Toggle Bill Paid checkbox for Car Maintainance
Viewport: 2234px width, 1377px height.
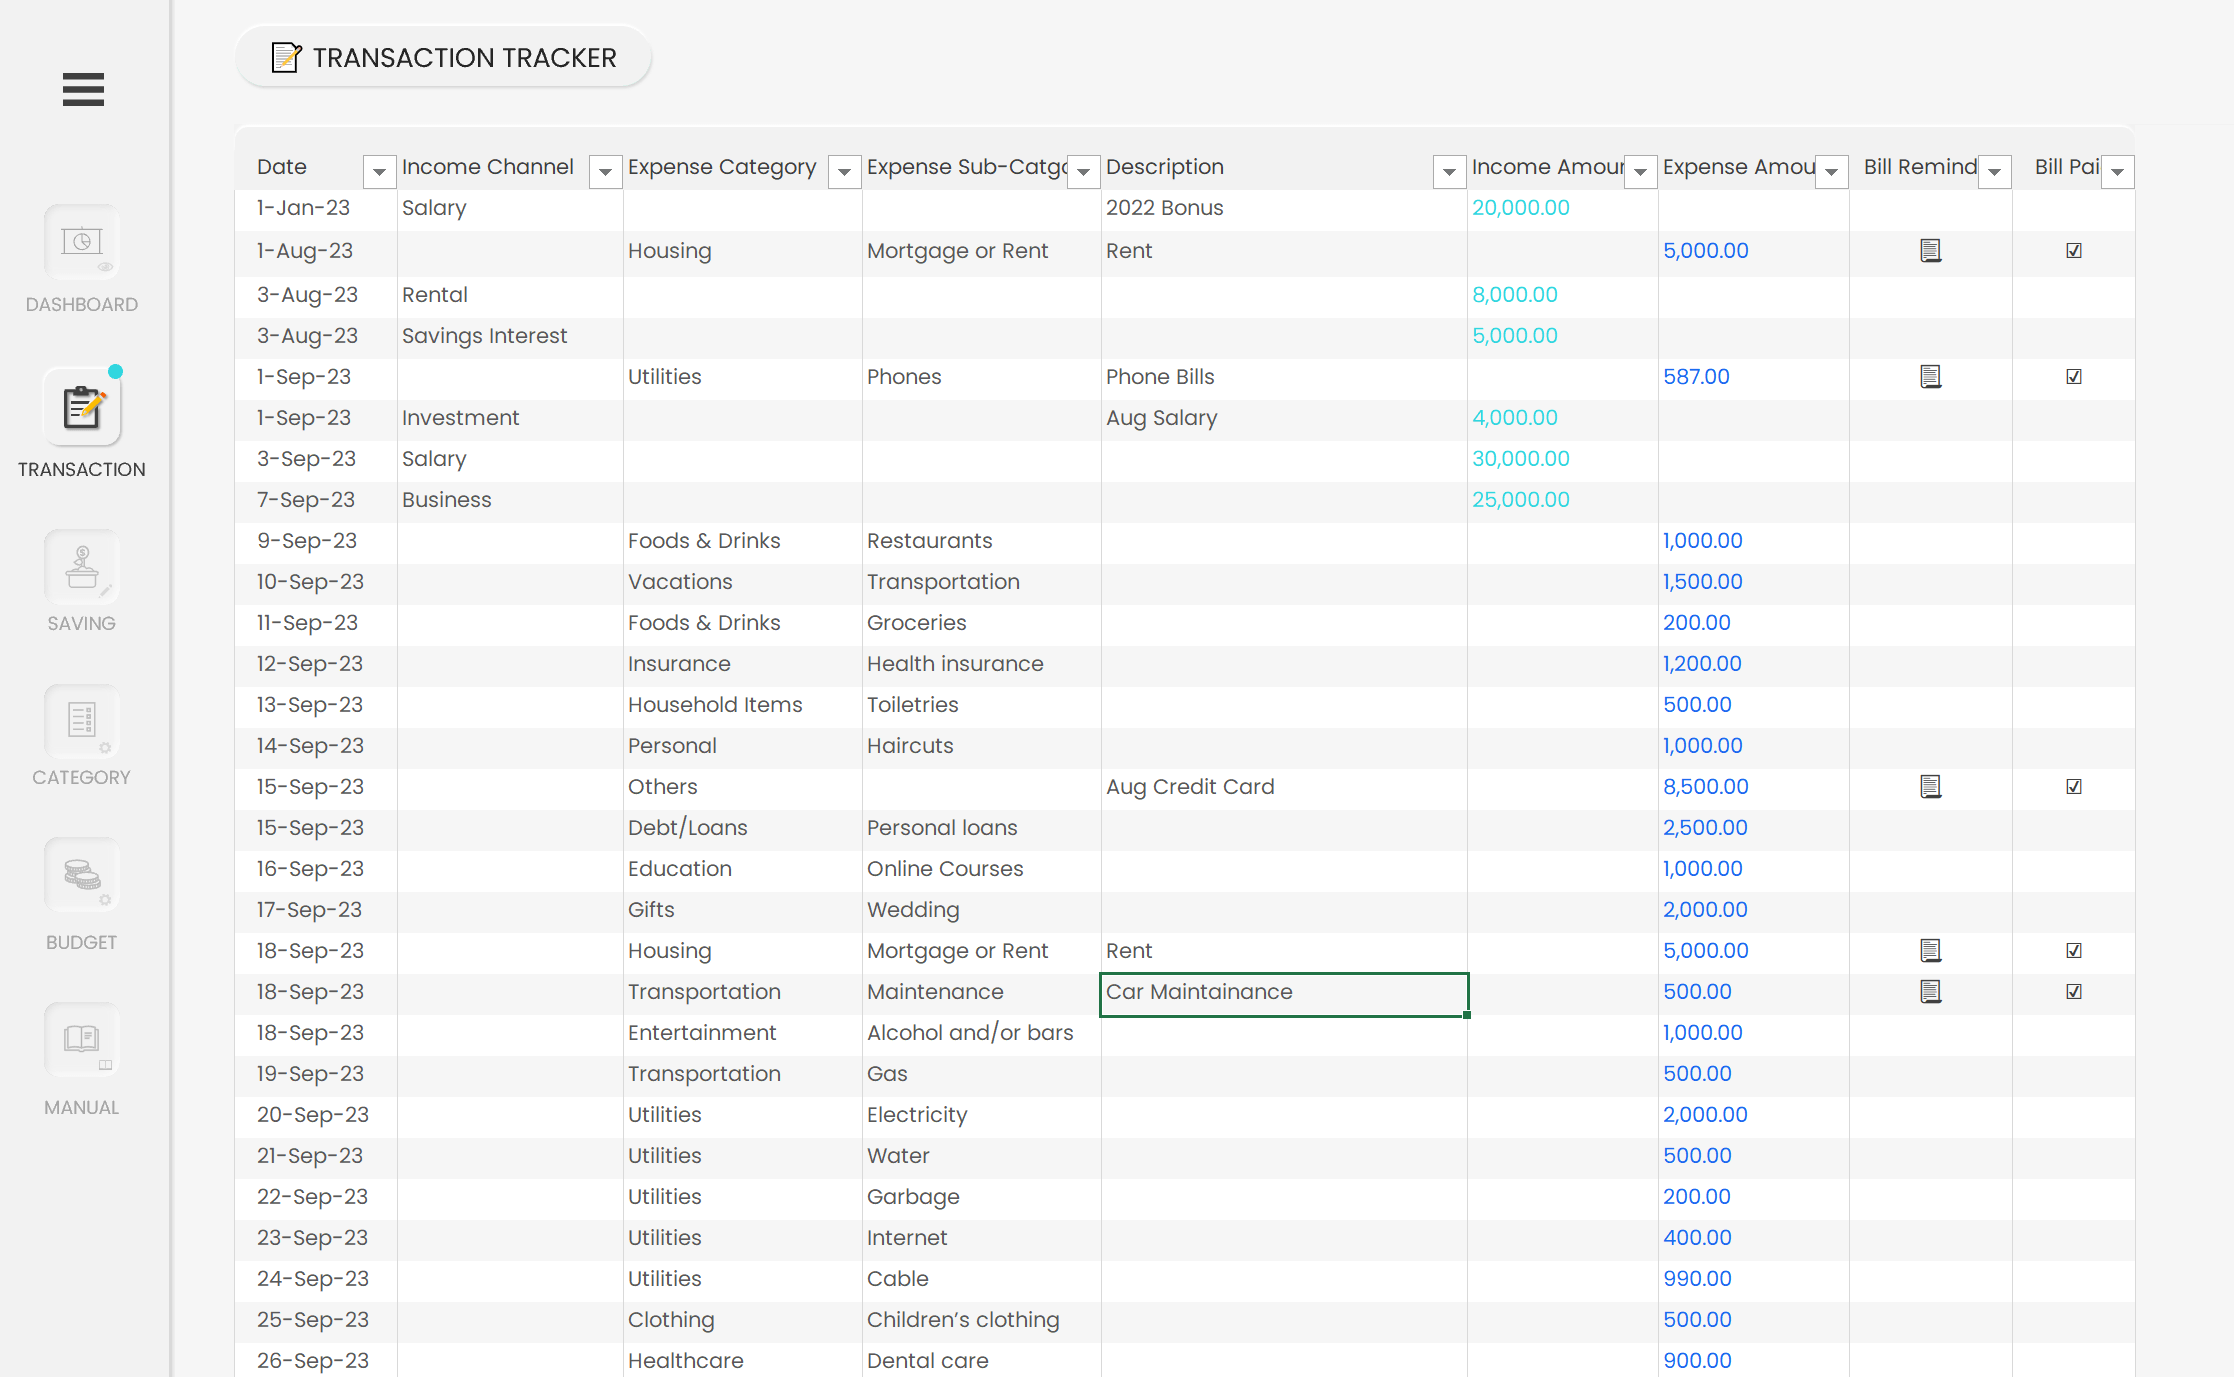pyautogui.click(x=2074, y=992)
